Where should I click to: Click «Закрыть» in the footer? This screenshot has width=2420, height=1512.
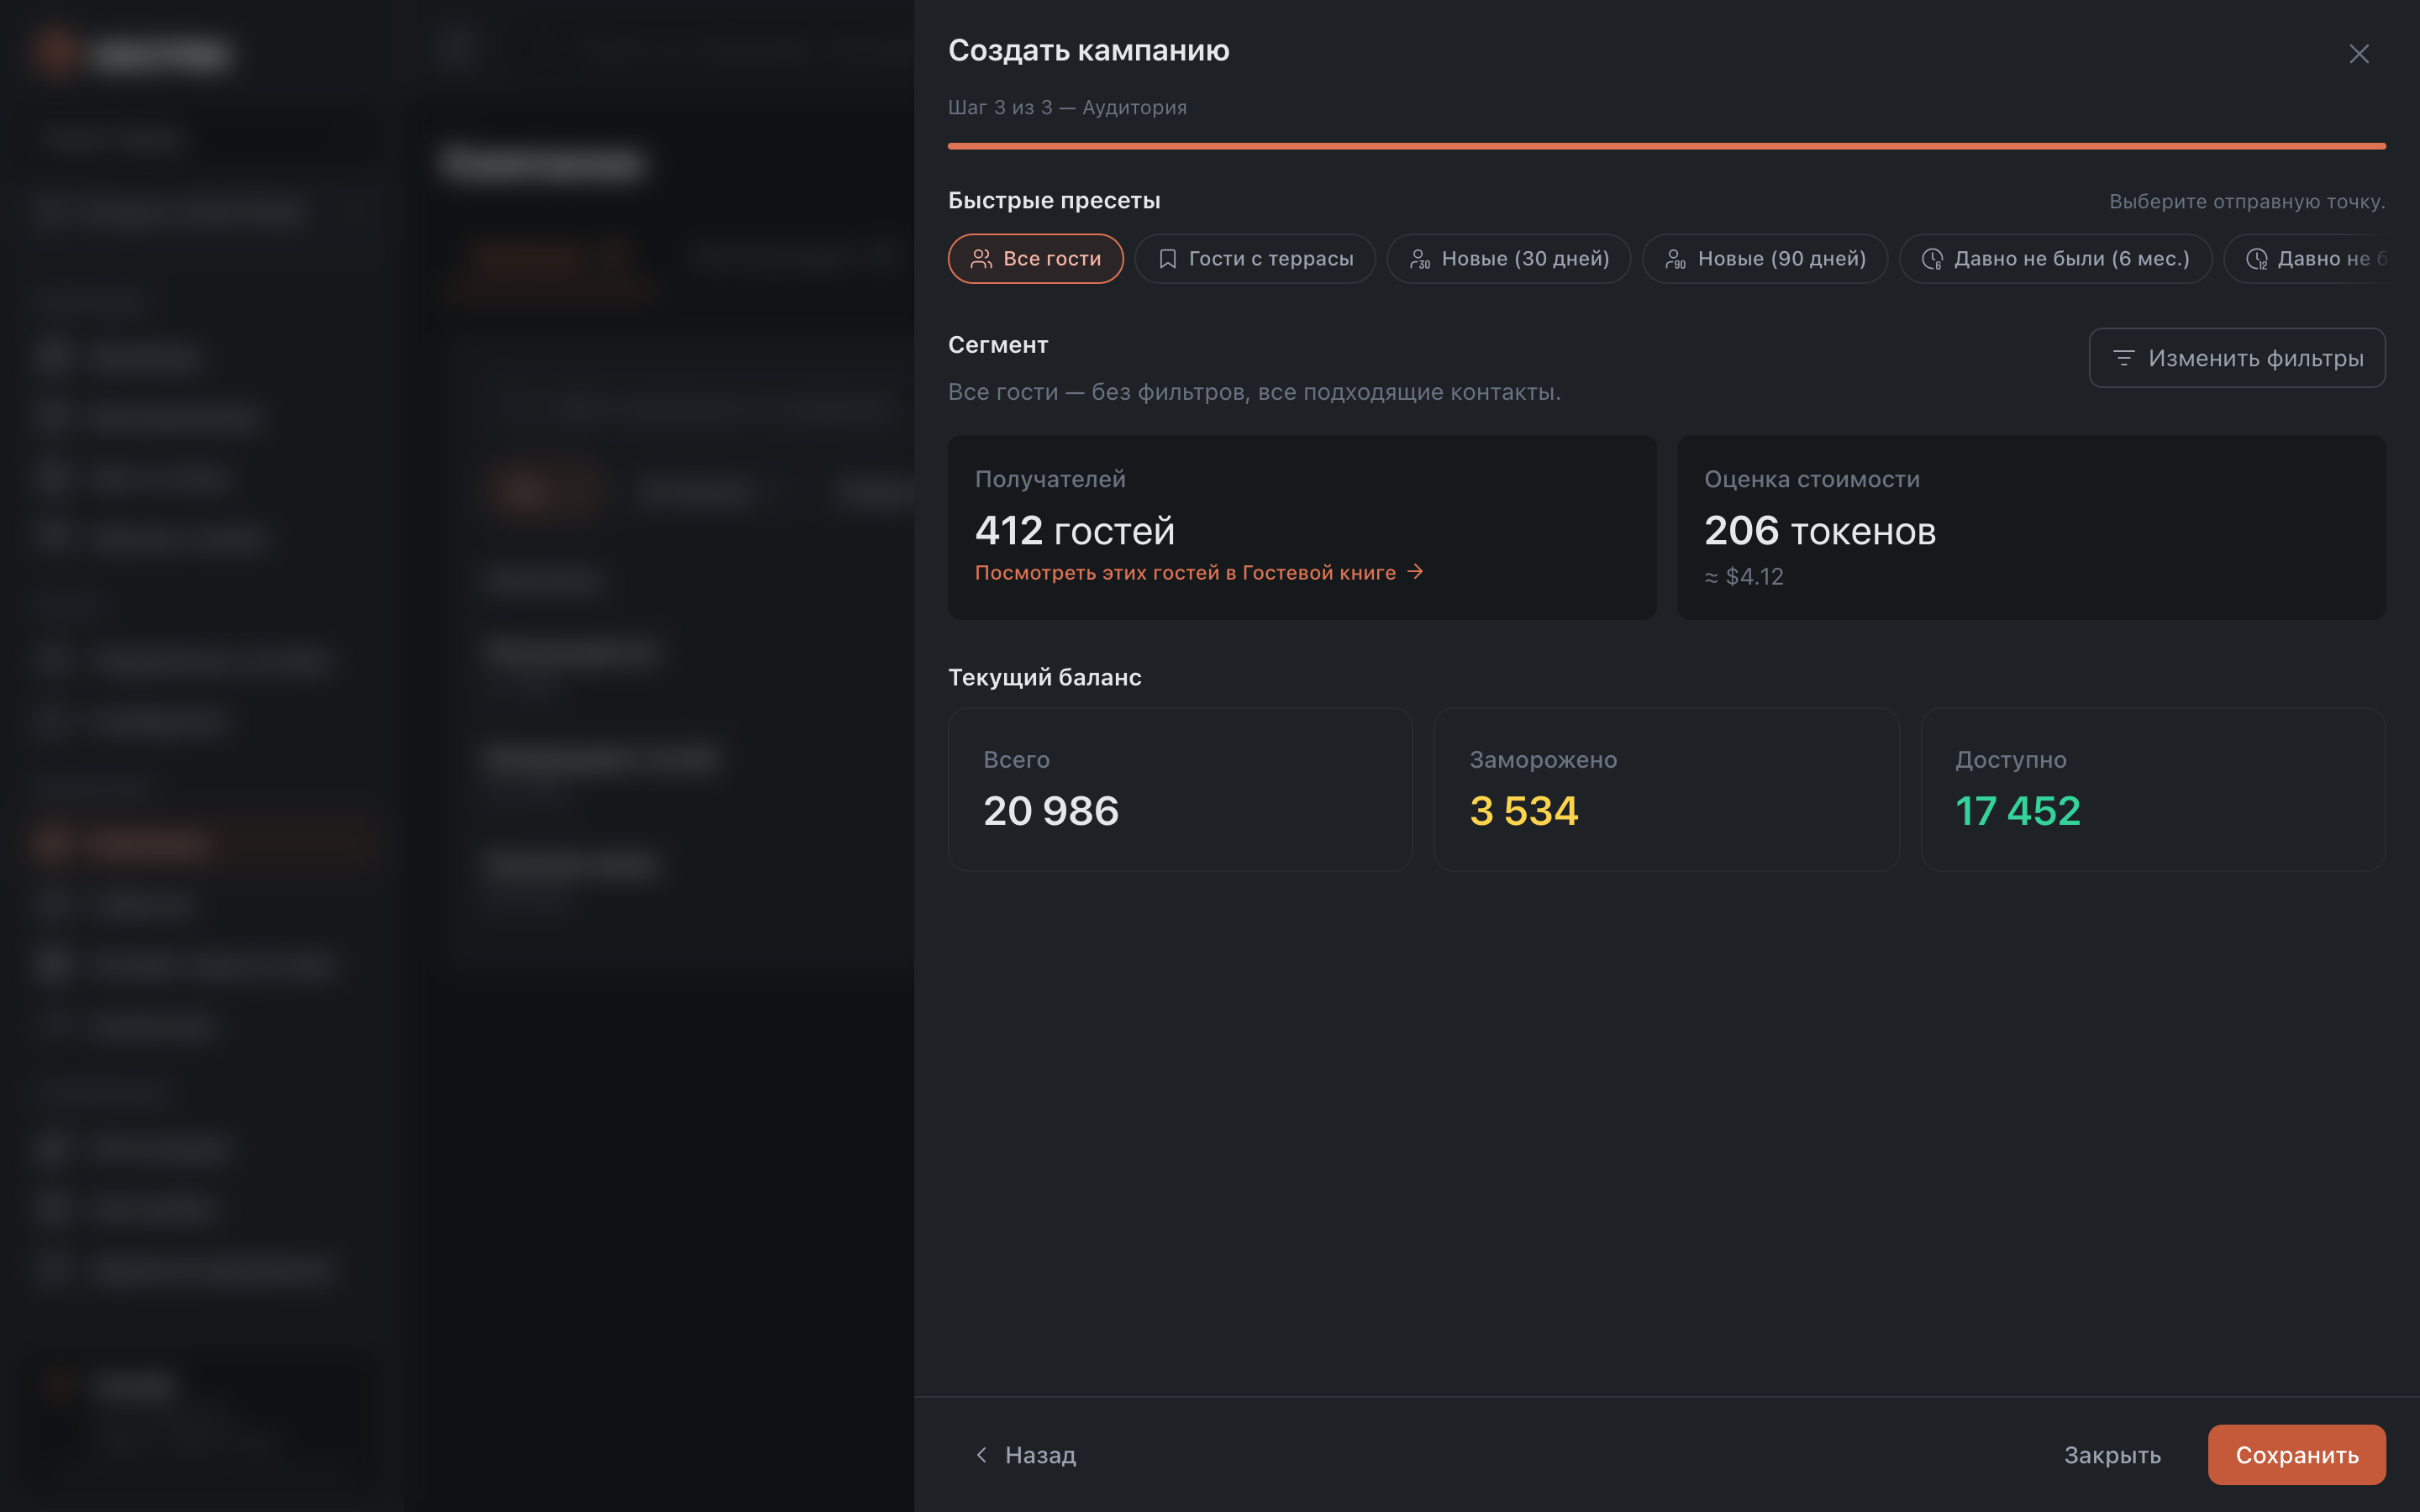point(2112,1455)
